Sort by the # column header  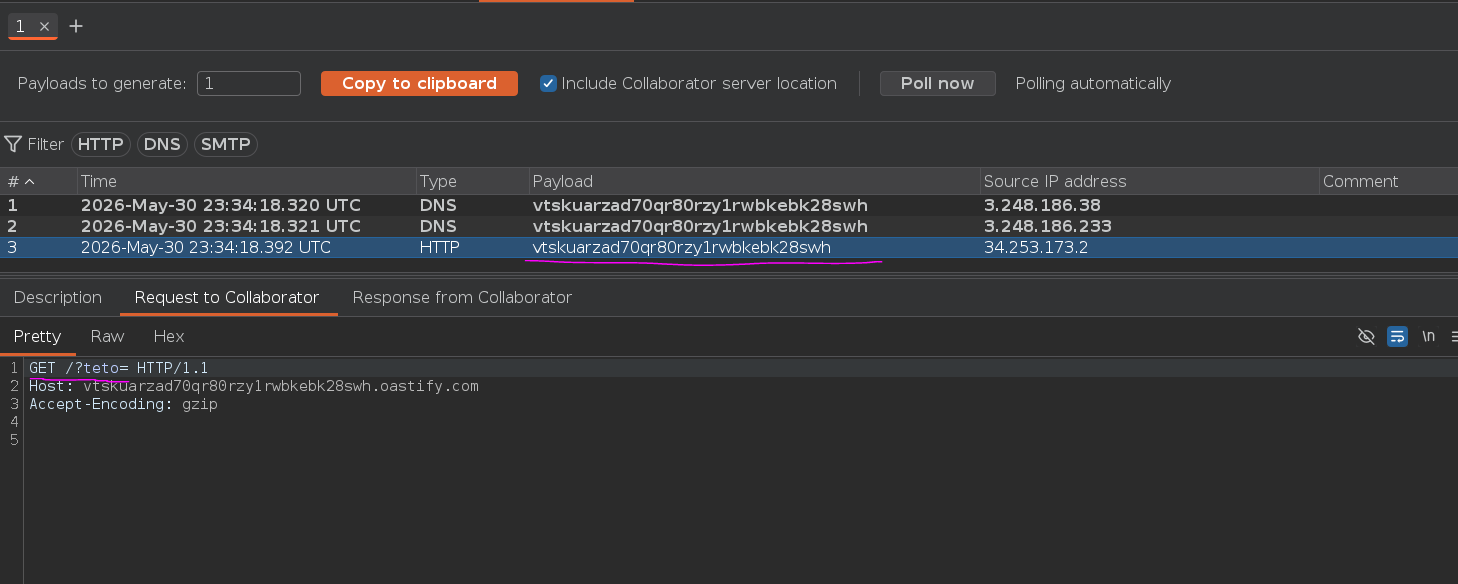[x=38, y=181]
